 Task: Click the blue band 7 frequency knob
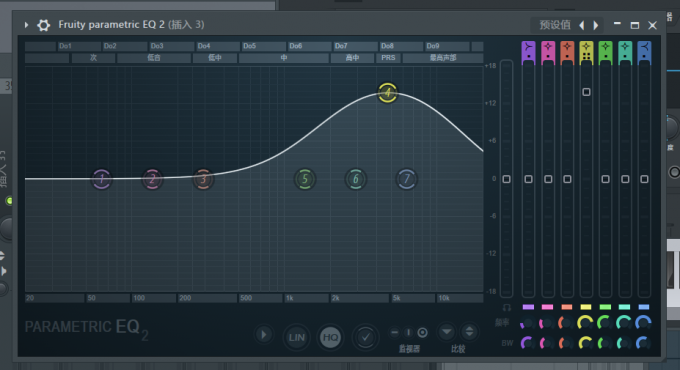643,323
